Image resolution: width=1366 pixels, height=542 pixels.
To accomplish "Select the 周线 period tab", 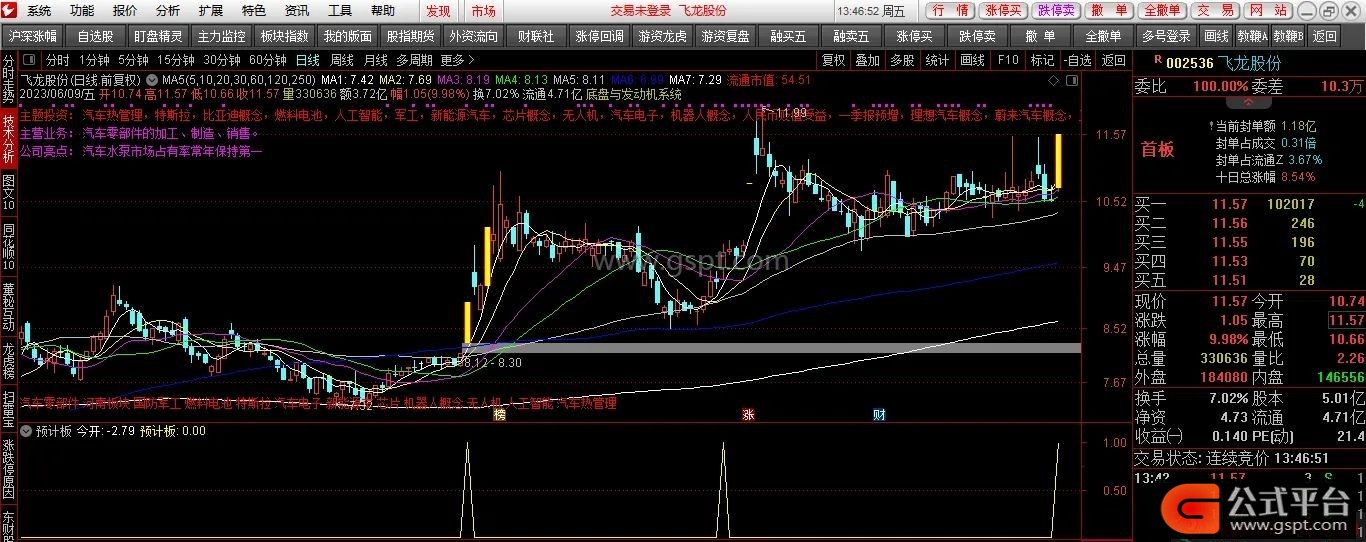I will click(341, 60).
